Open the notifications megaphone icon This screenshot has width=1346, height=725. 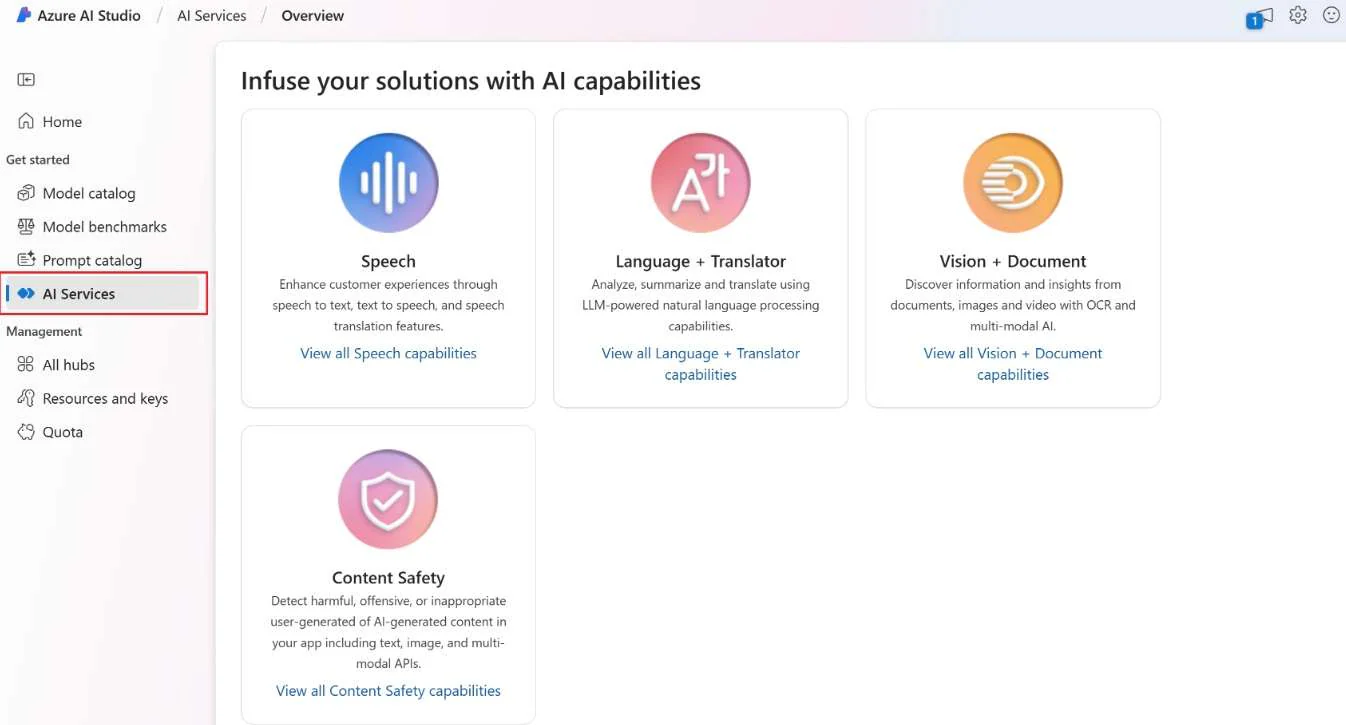pyautogui.click(x=1262, y=17)
